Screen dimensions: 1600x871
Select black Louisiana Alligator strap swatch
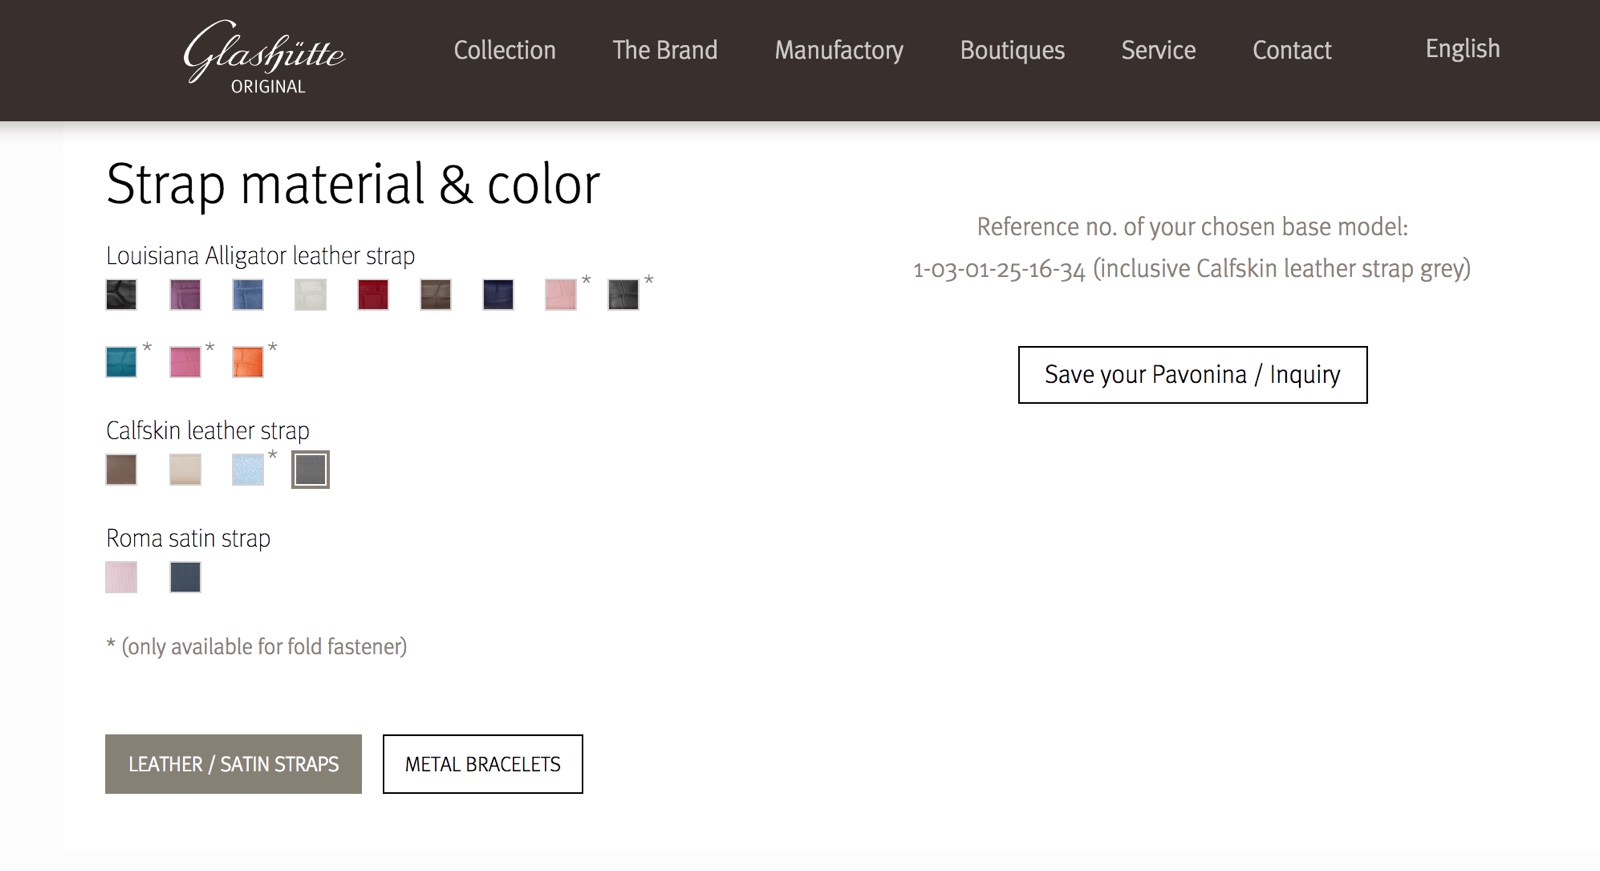click(121, 294)
